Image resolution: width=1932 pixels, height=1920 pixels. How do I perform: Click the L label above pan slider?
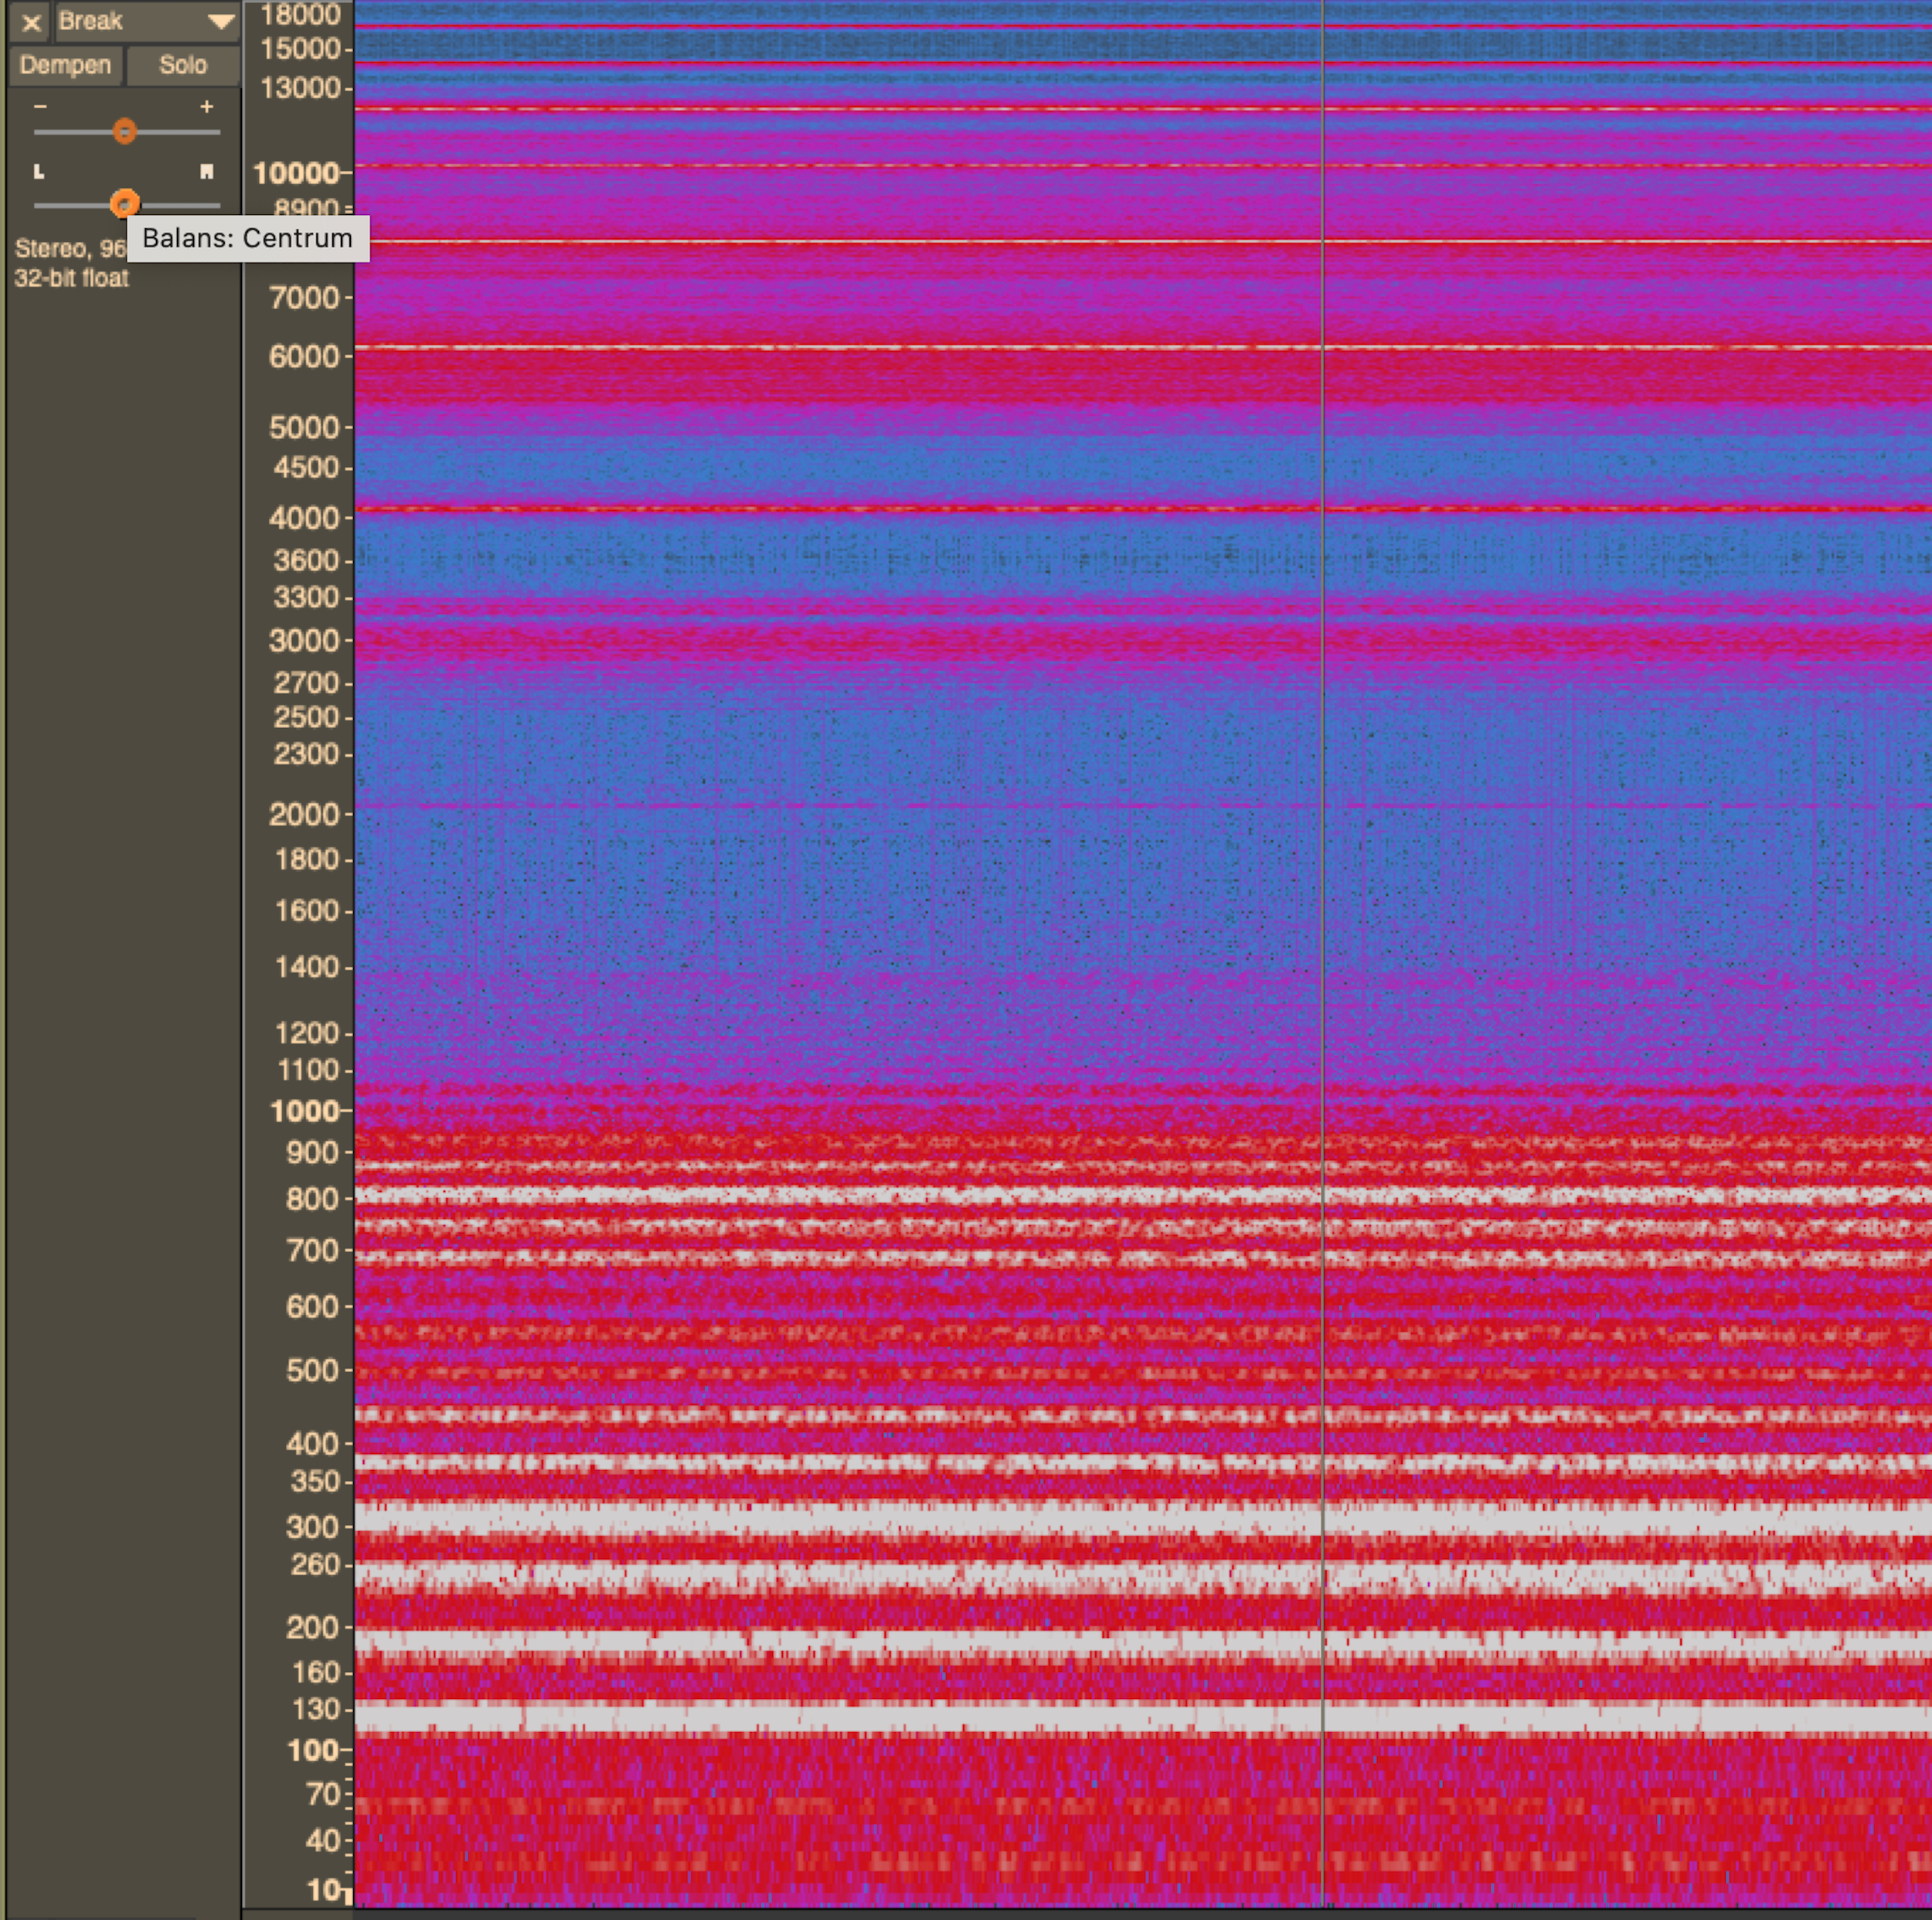pos(39,172)
